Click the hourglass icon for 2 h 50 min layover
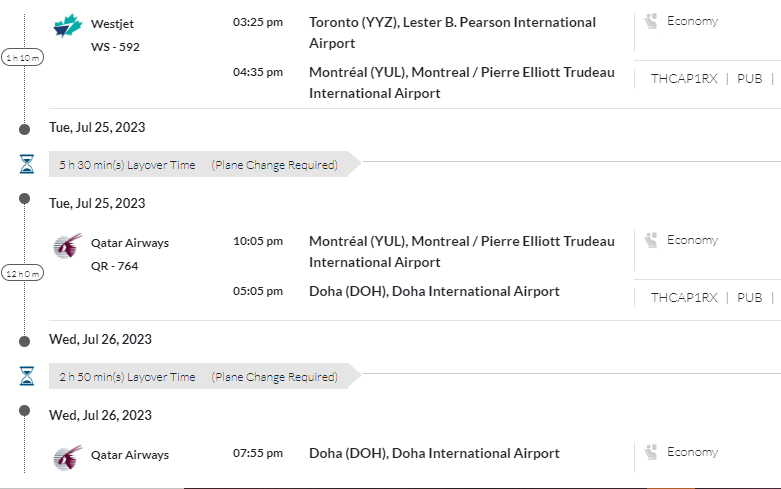Screen dimensions: 781x489 click(x=26, y=376)
